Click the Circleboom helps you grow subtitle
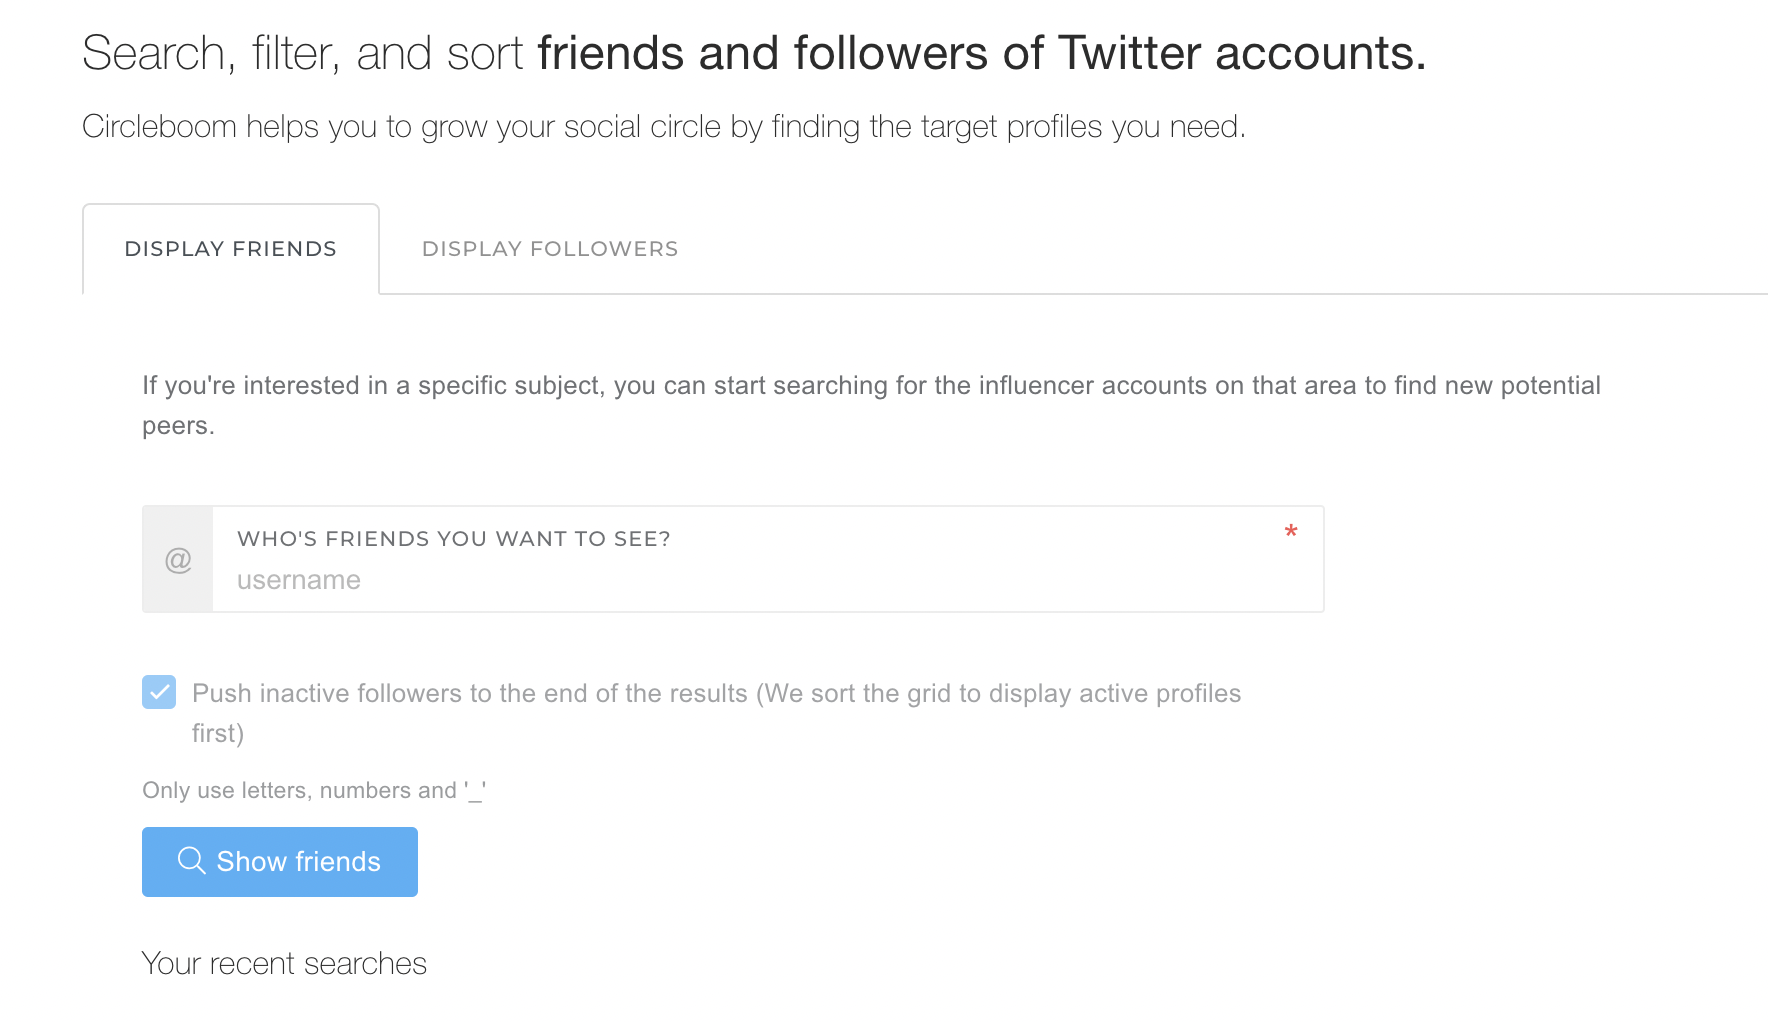 pos(664,127)
